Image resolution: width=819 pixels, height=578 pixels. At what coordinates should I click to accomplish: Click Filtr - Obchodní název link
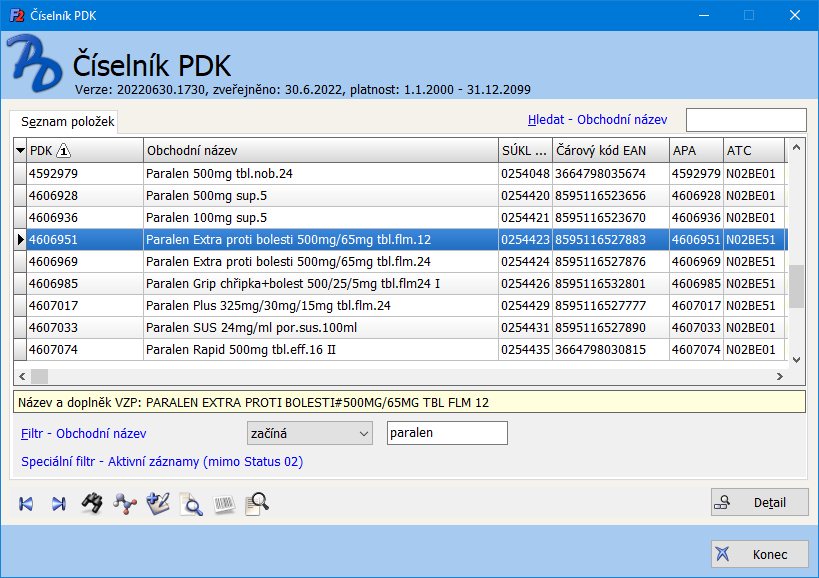pos(84,433)
